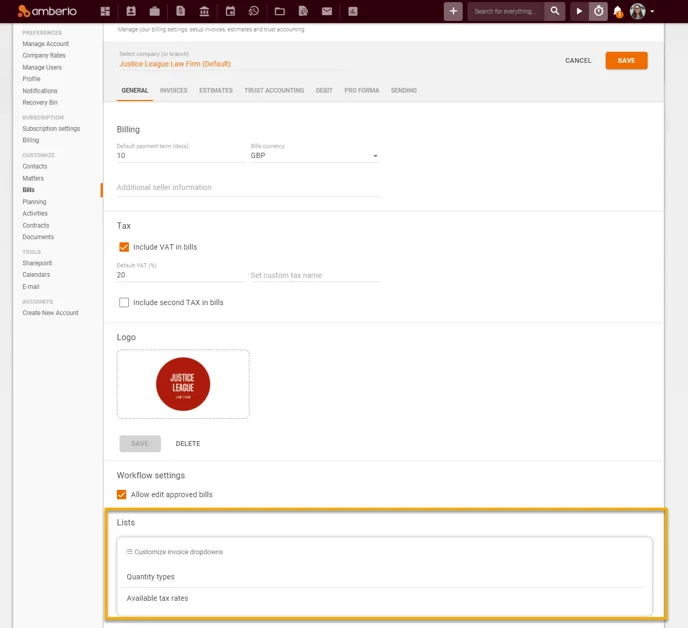Open the stopwatch timer icon
Screen dimensions: 688x628
coord(598,11)
